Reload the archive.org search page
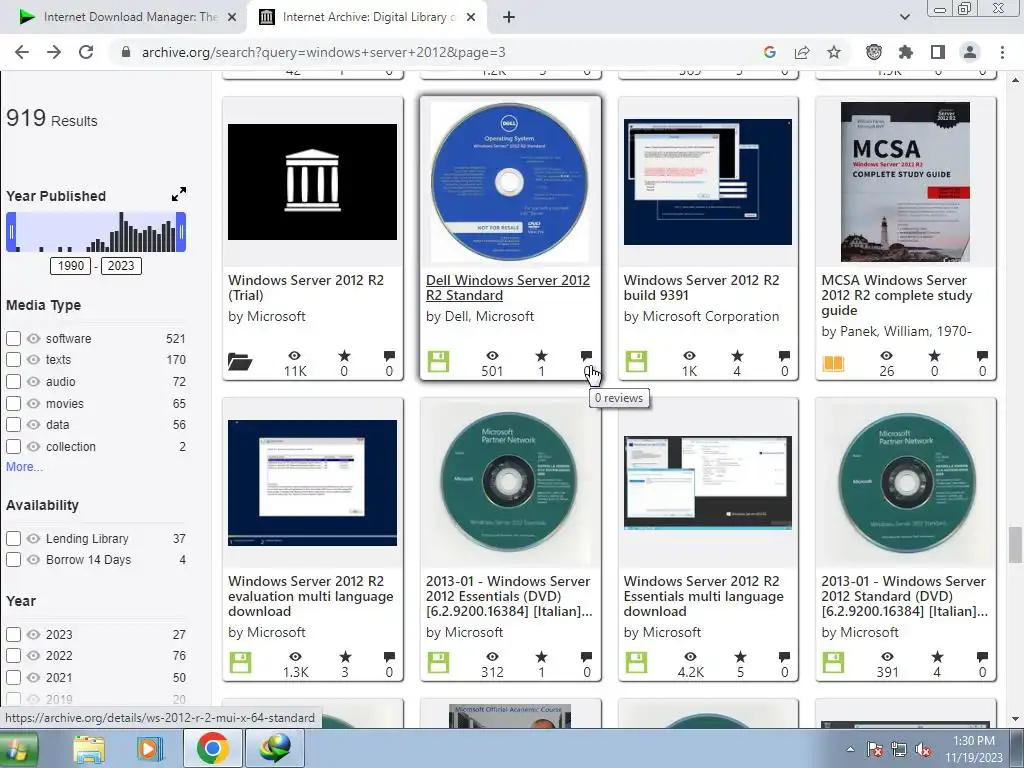 click(86, 52)
